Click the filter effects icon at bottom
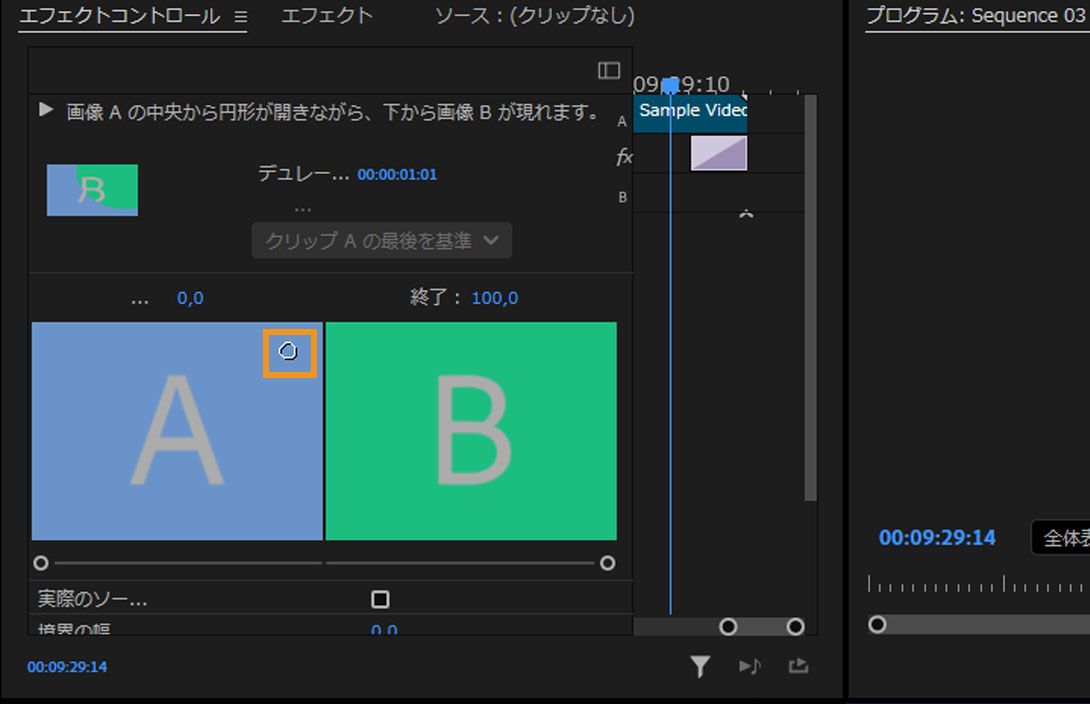Image resolution: width=1090 pixels, height=704 pixels. click(x=700, y=665)
